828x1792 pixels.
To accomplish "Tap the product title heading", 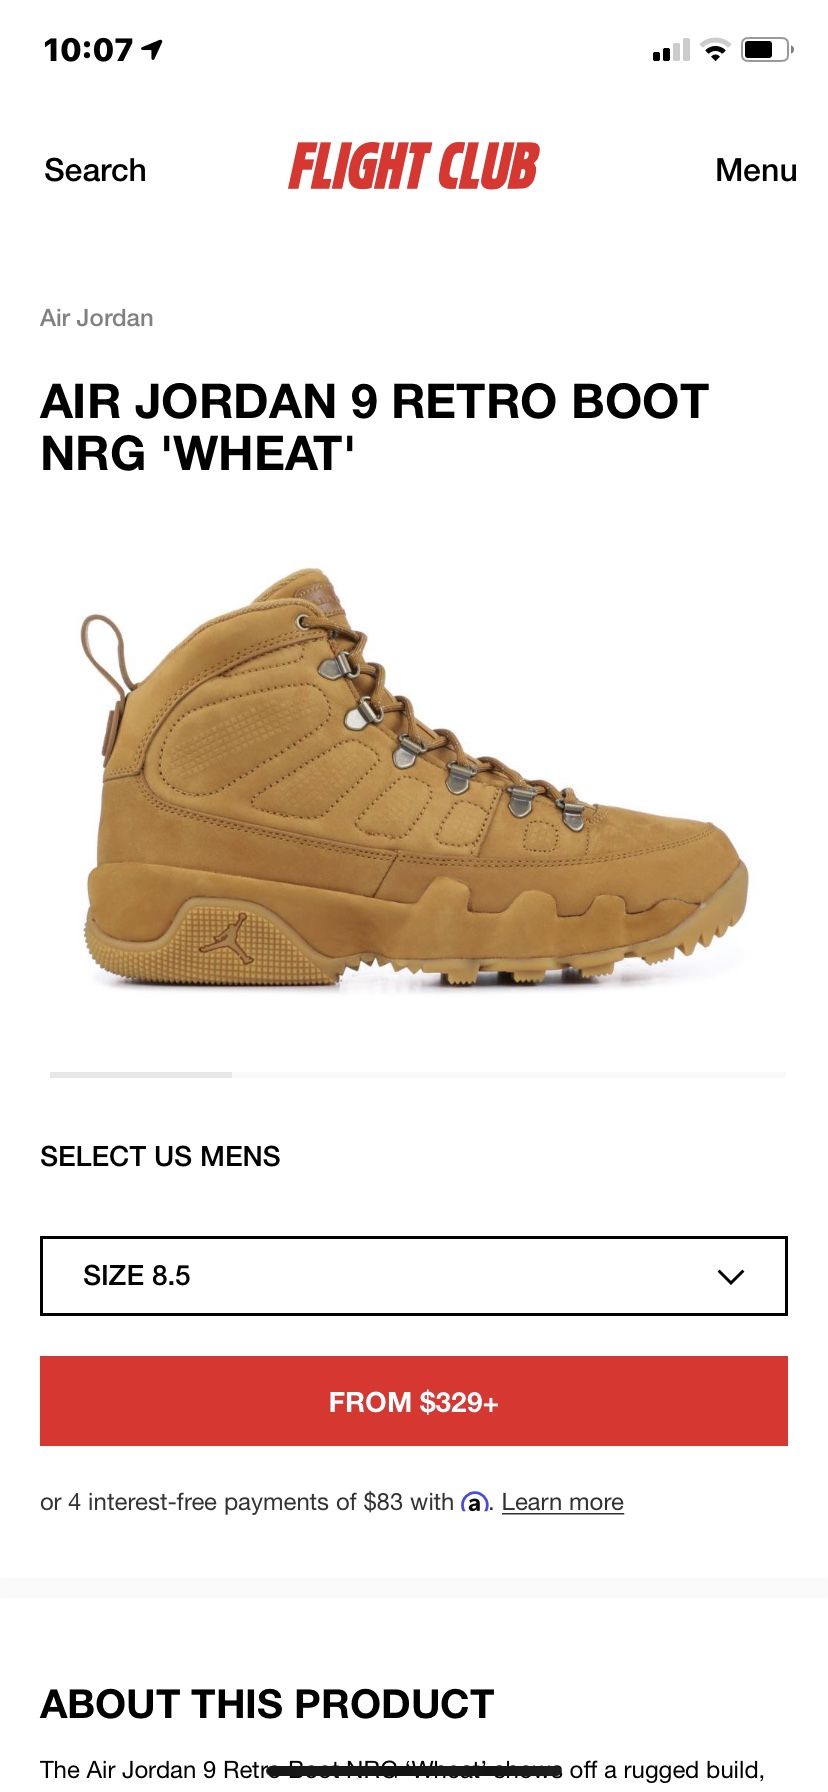I will (375, 428).
